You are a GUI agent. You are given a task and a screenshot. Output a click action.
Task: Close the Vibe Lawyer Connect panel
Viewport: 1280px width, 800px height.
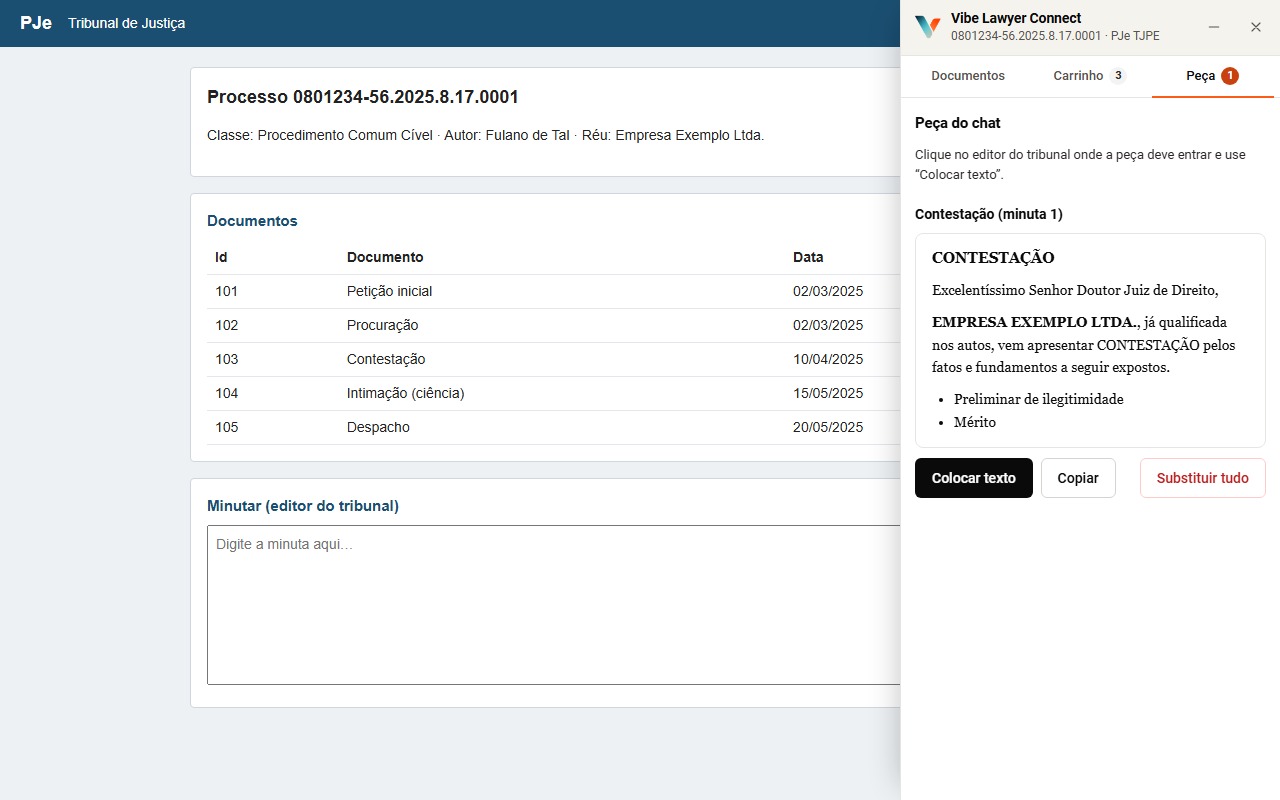pos(1256,27)
